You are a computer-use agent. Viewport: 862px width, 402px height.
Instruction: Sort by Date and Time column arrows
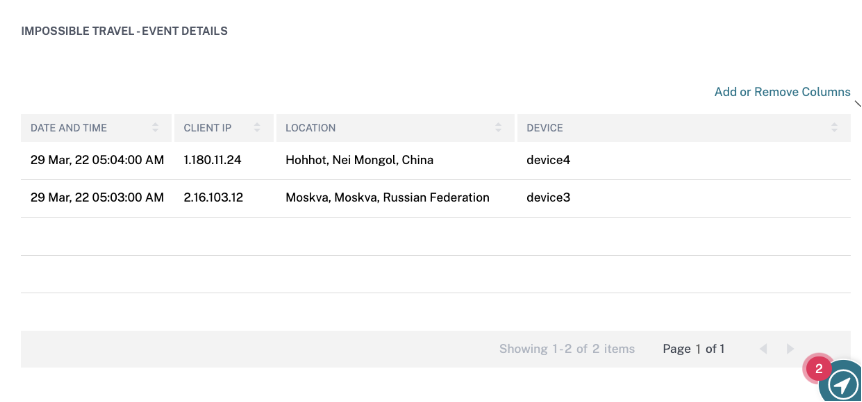click(x=155, y=128)
